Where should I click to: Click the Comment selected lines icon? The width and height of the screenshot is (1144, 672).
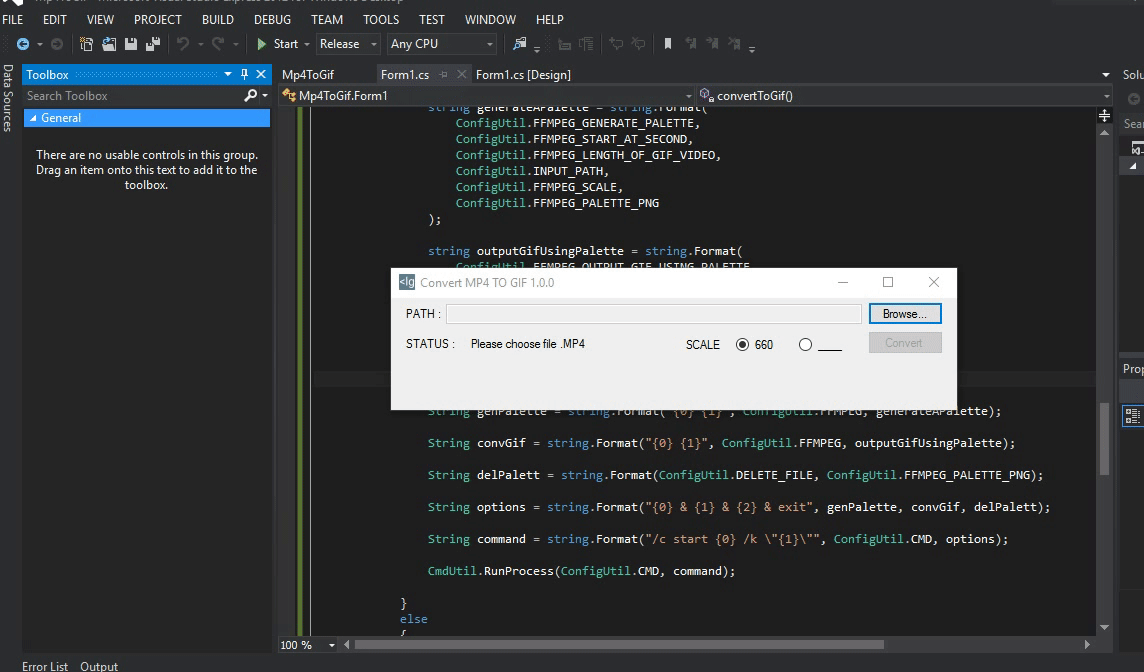616,44
